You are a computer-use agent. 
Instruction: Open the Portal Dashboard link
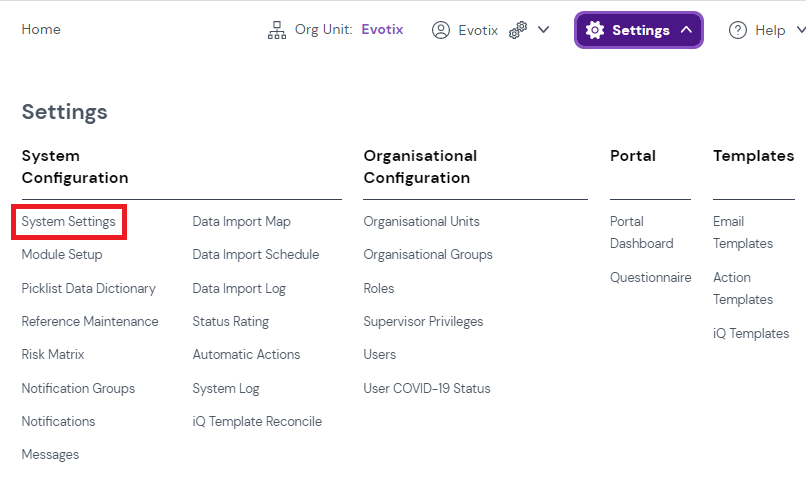[x=641, y=232]
